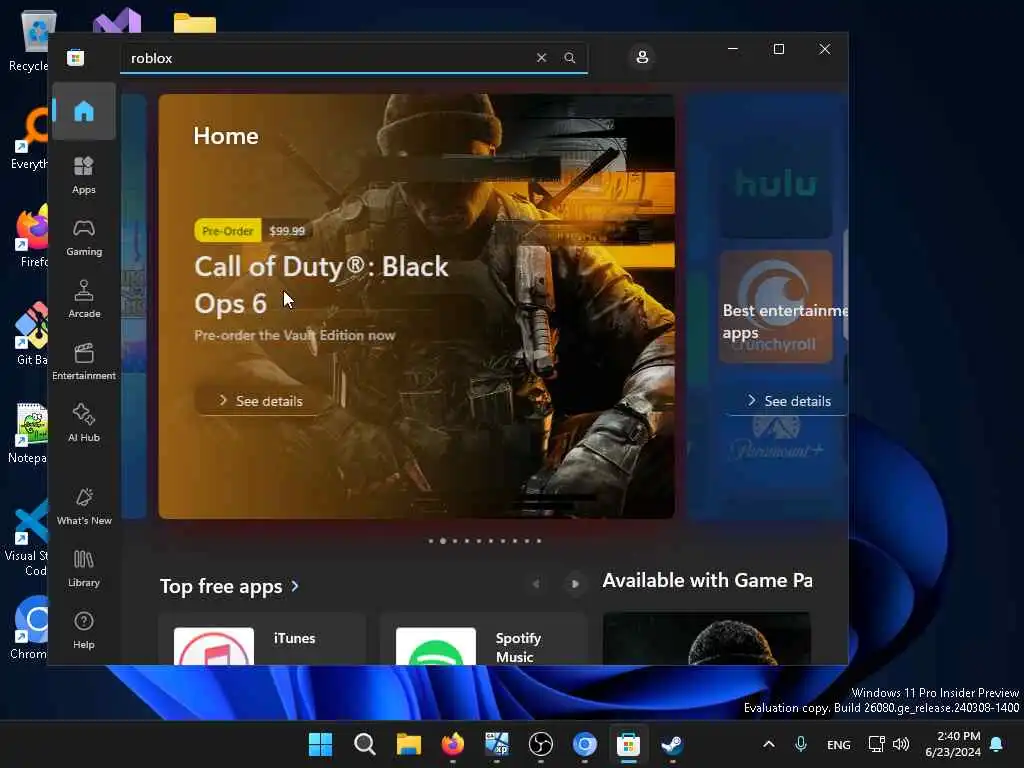Open the volume tray icon

tap(902, 744)
